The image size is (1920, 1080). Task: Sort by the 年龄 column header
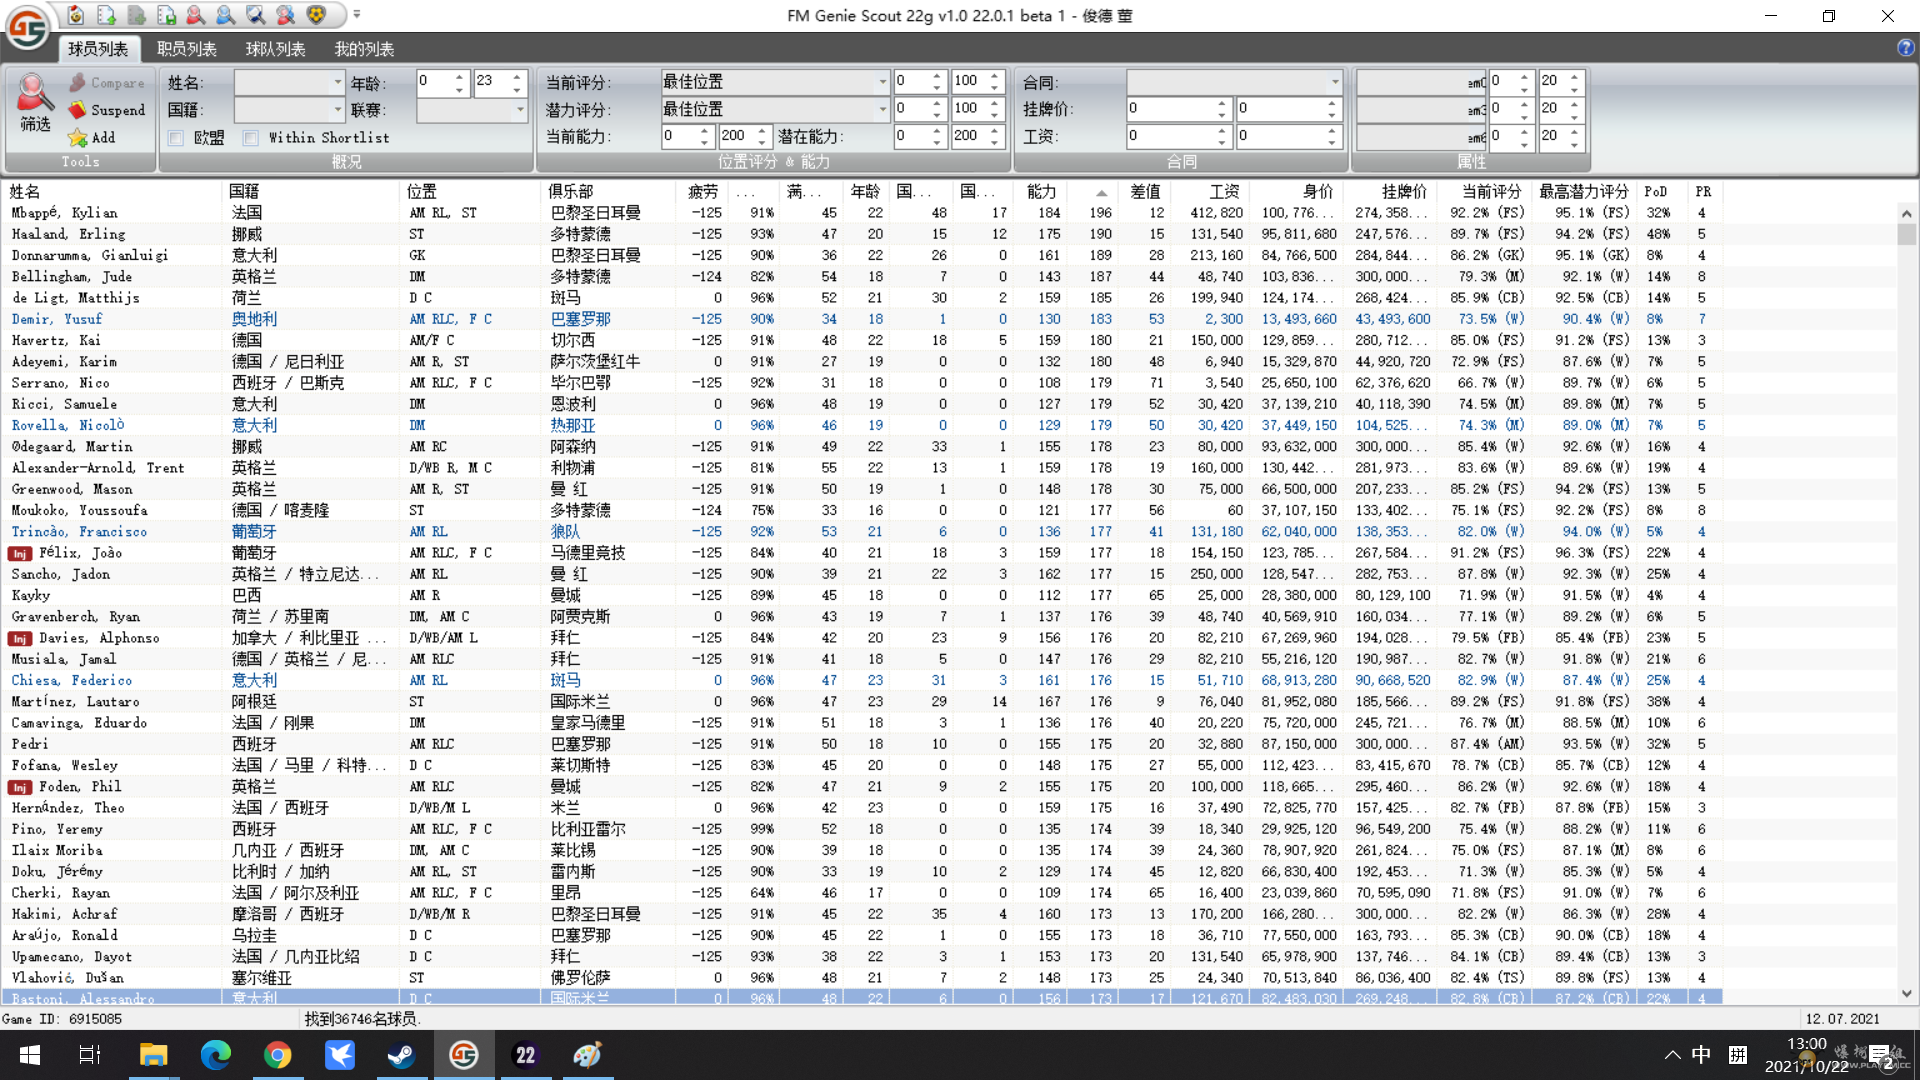pos(865,191)
